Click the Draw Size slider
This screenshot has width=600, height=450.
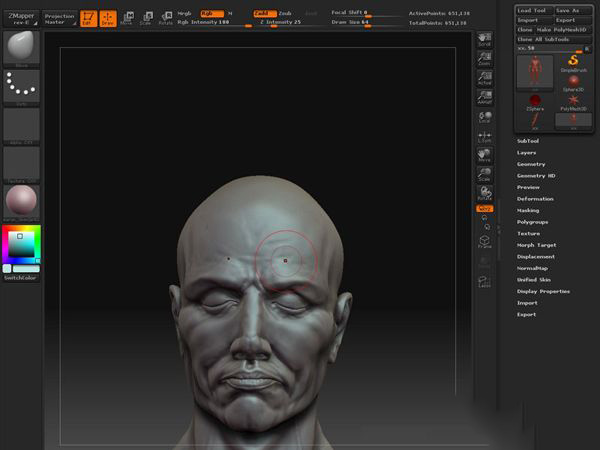[x=365, y=23]
